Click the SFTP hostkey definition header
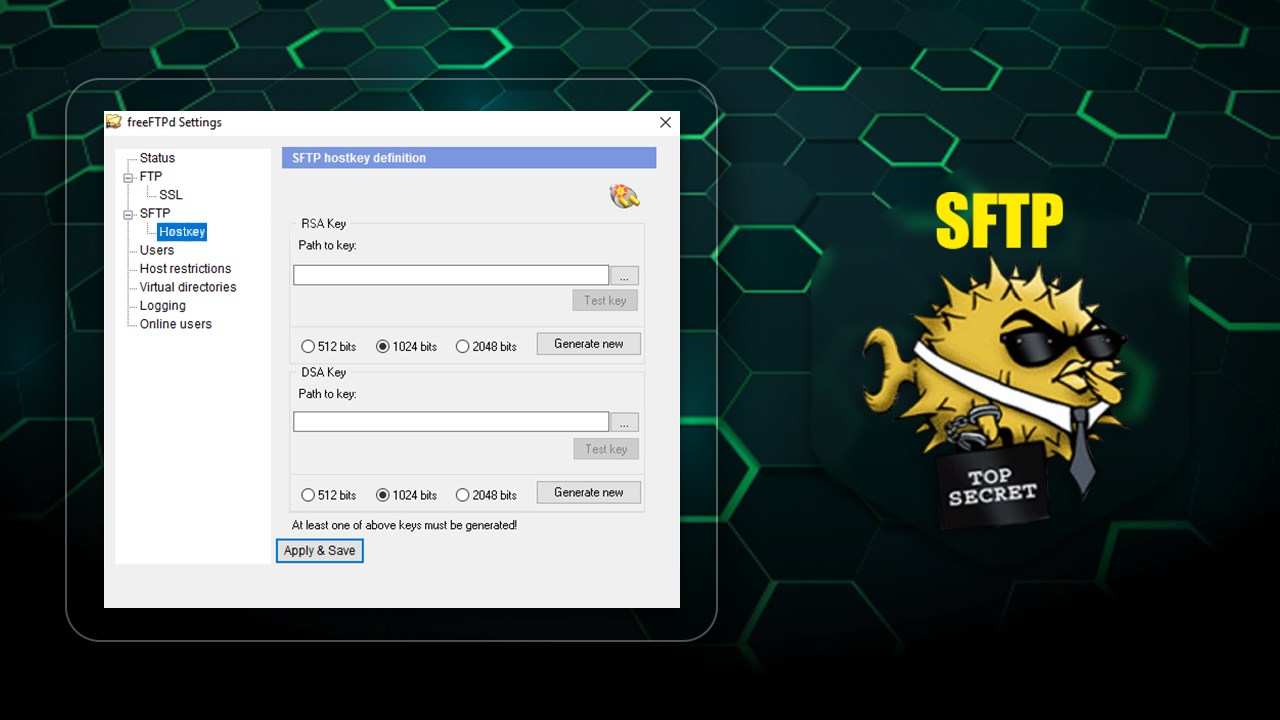 point(469,158)
